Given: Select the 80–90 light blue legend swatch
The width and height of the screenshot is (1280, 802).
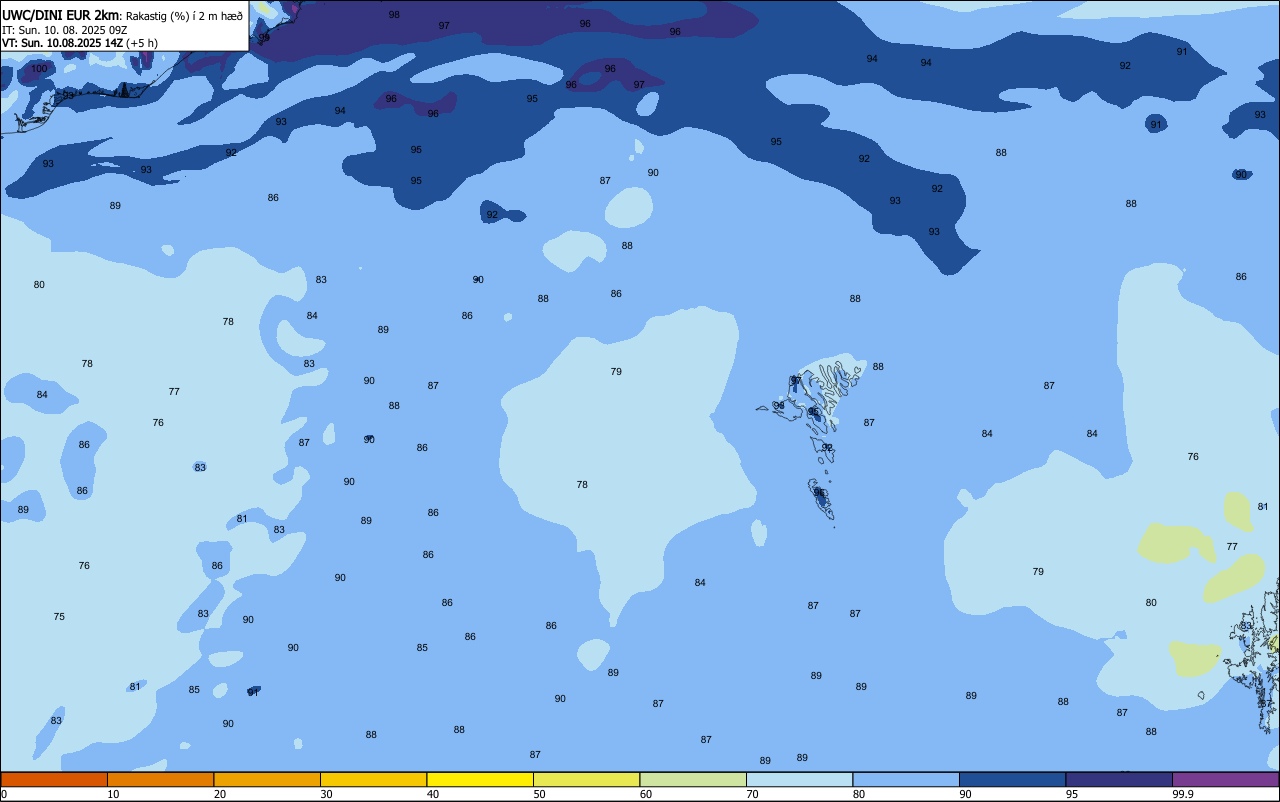Looking at the screenshot, I should (x=906, y=779).
